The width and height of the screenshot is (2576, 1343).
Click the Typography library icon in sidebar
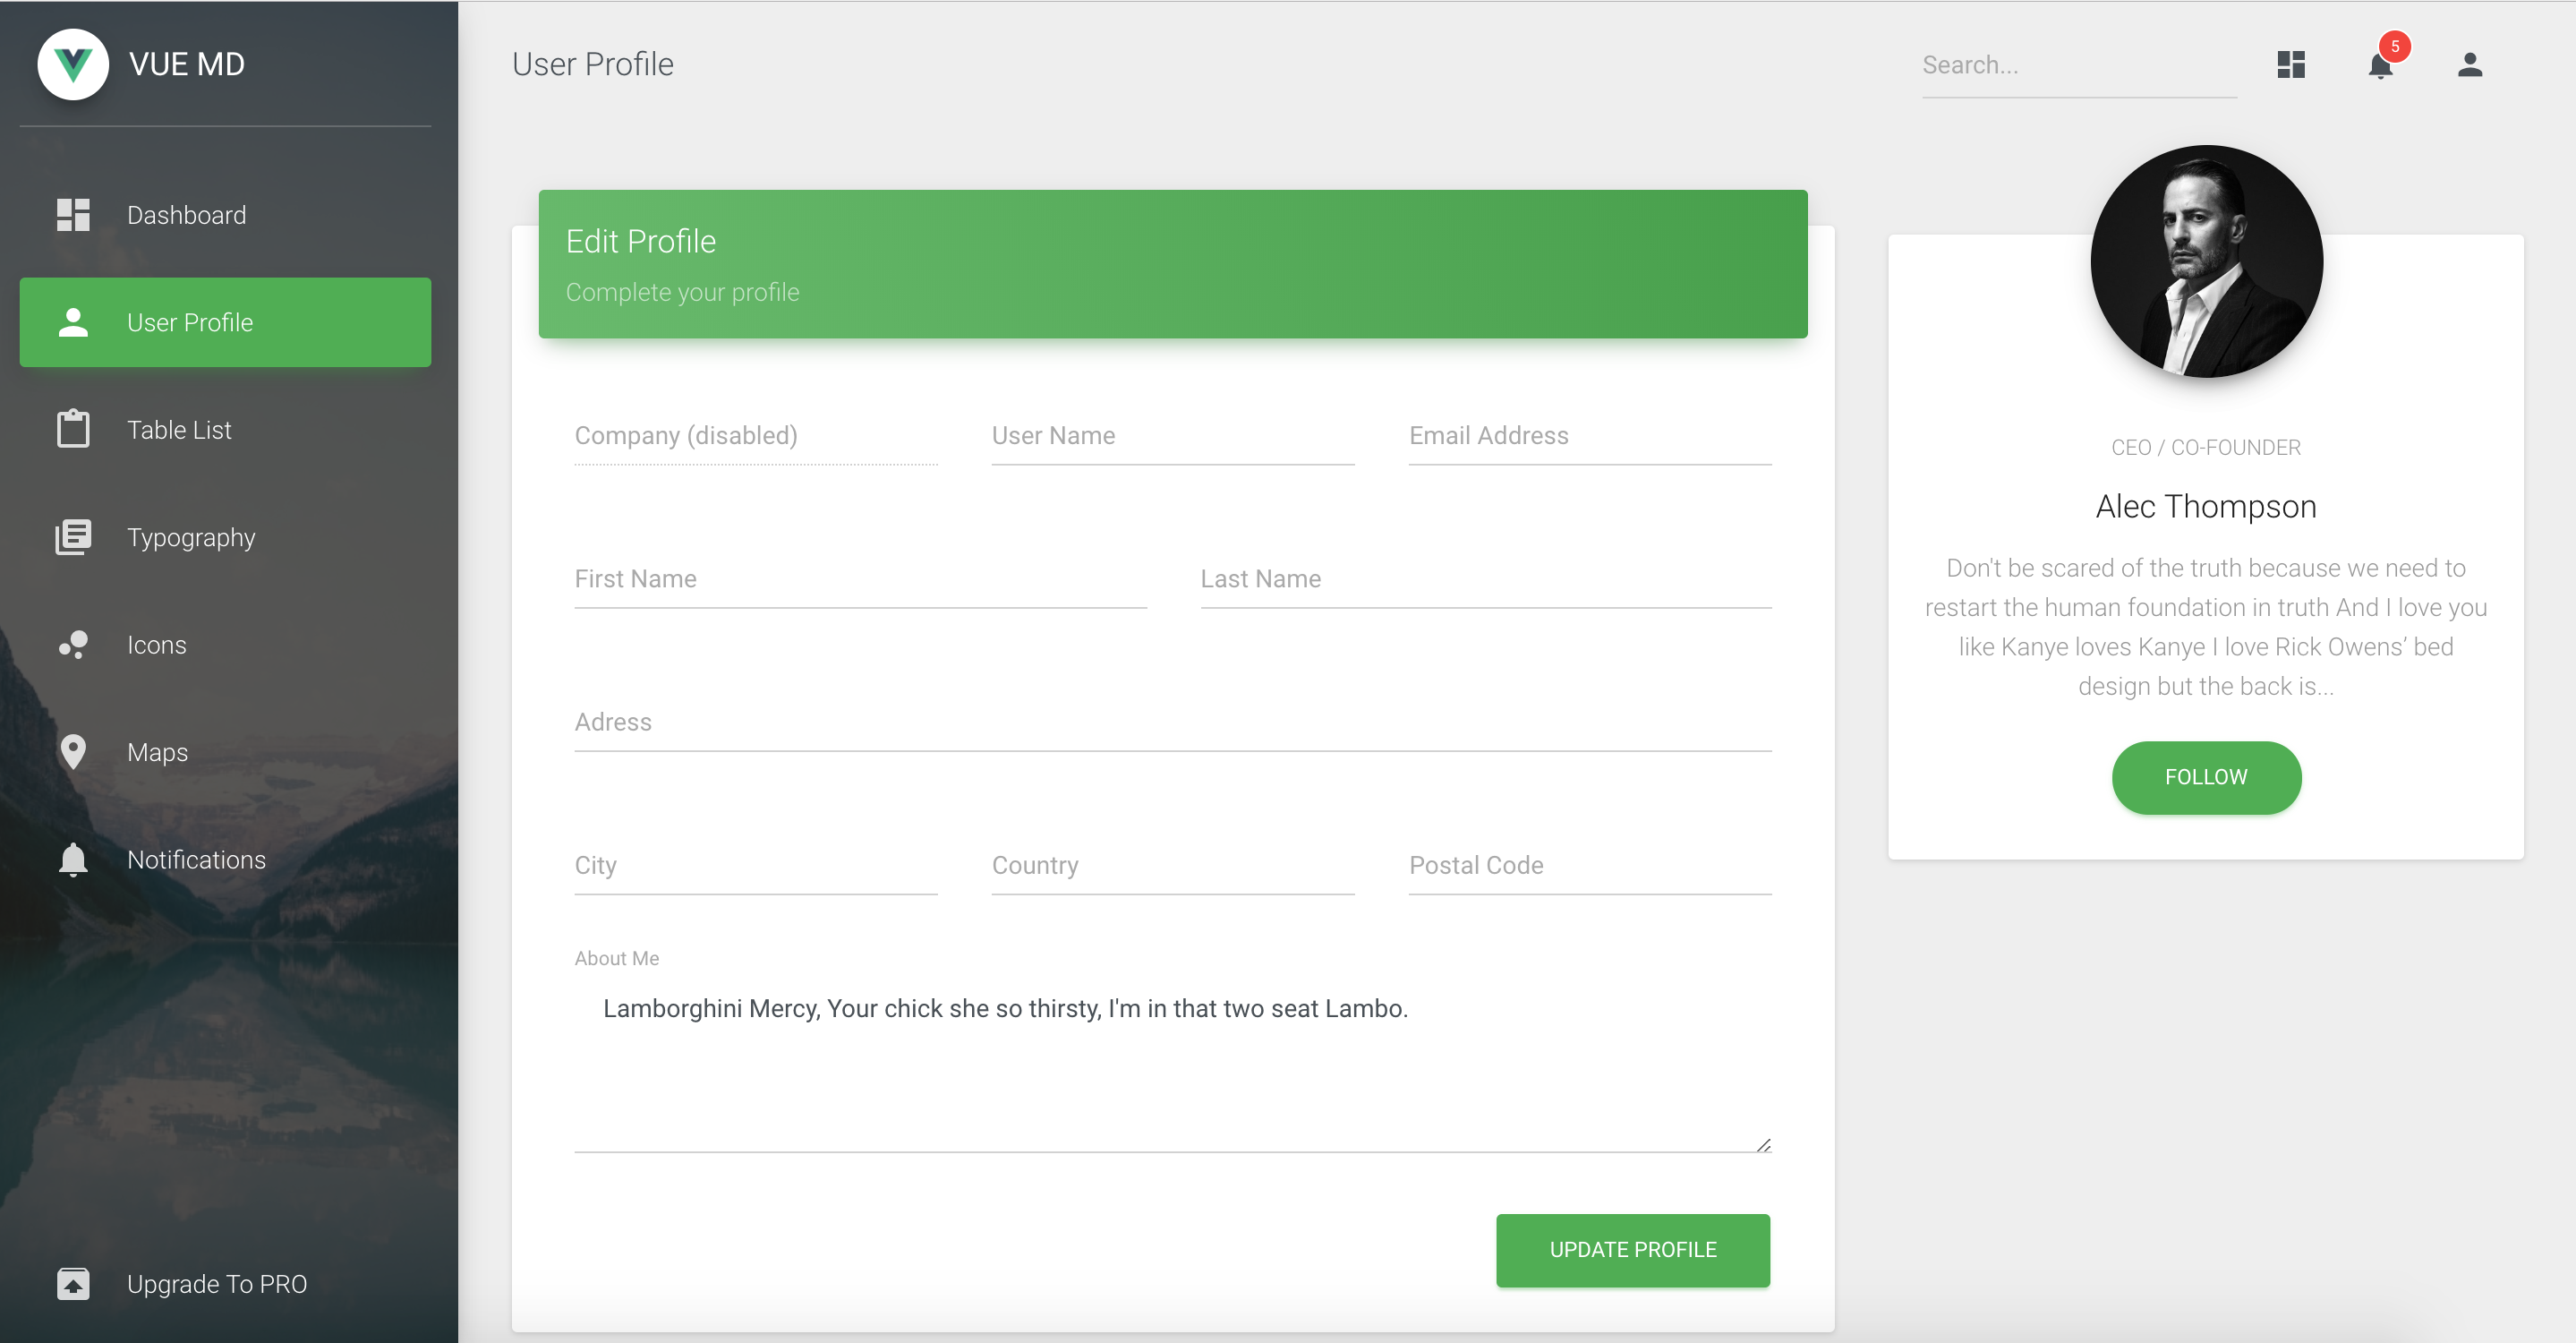coord(73,537)
